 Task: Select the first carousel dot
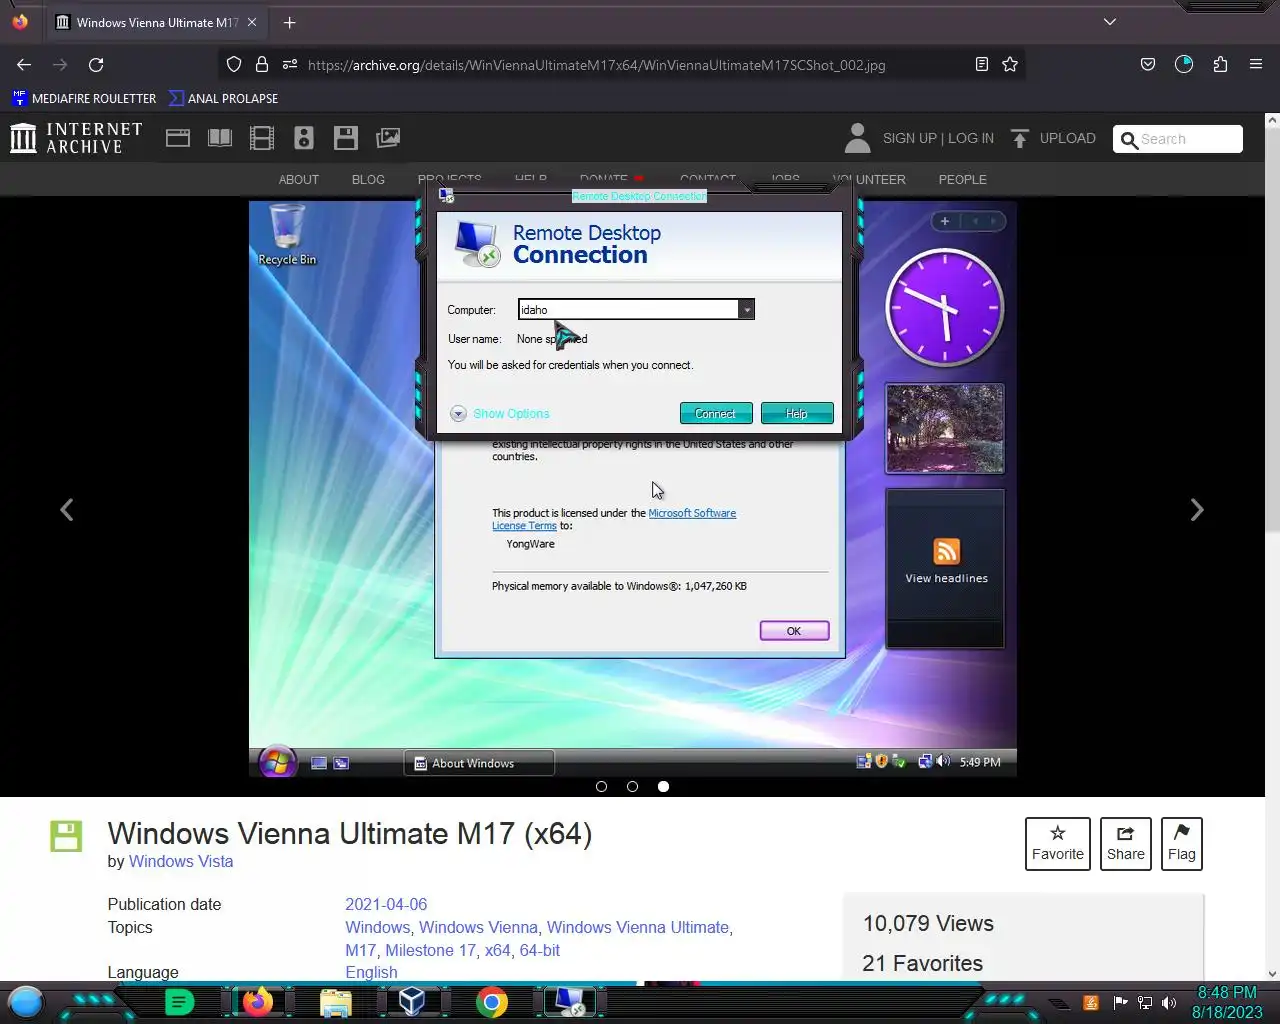pyautogui.click(x=601, y=786)
